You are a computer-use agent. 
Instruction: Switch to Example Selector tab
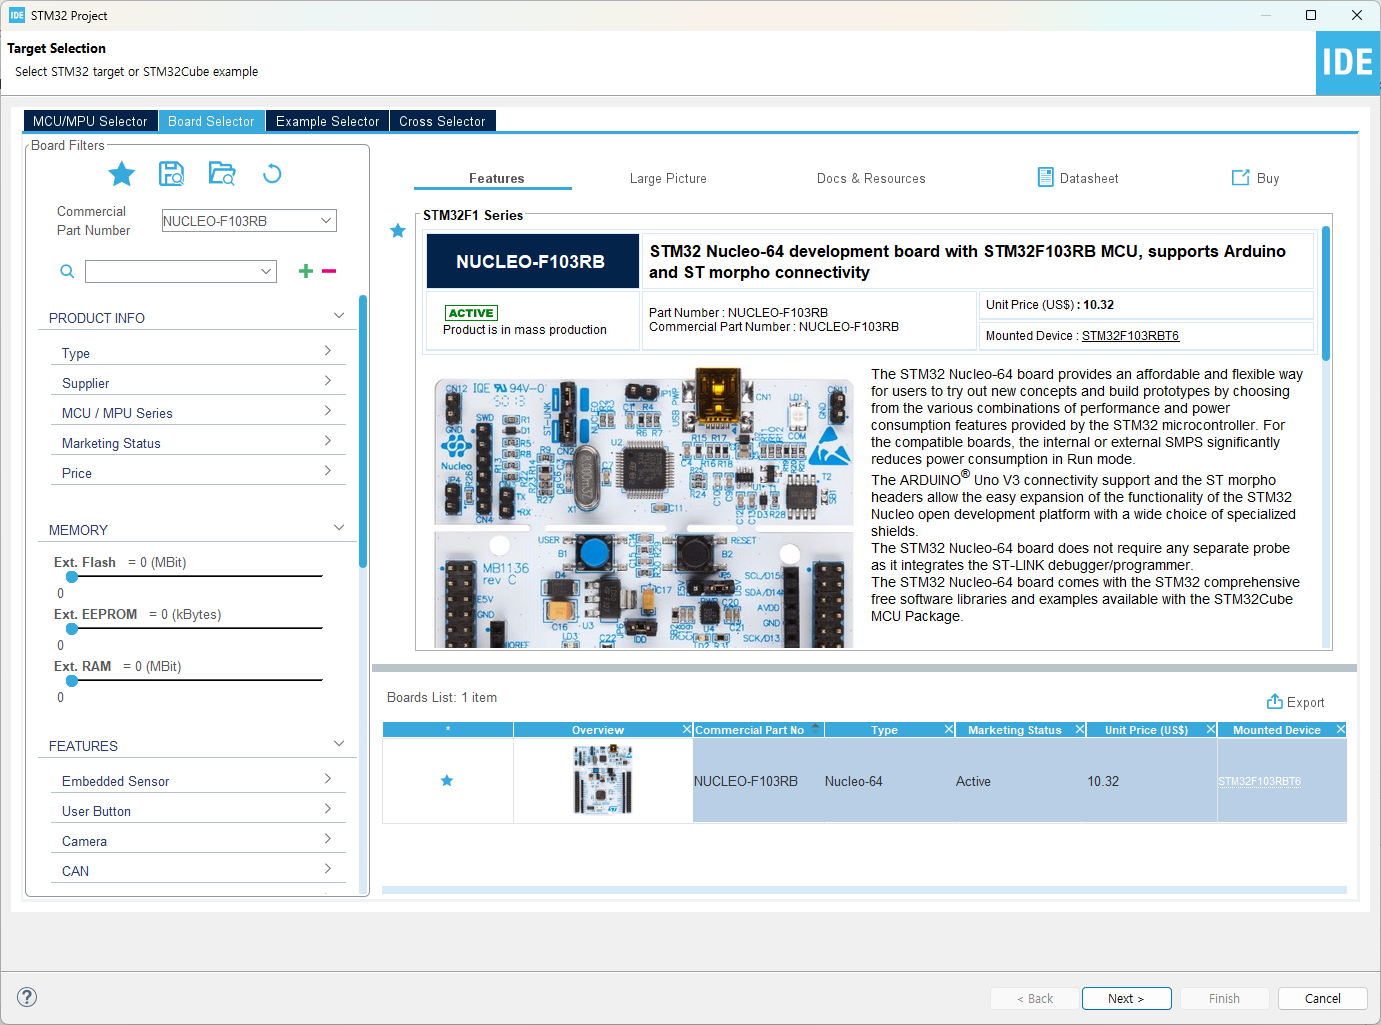[x=327, y=121]
